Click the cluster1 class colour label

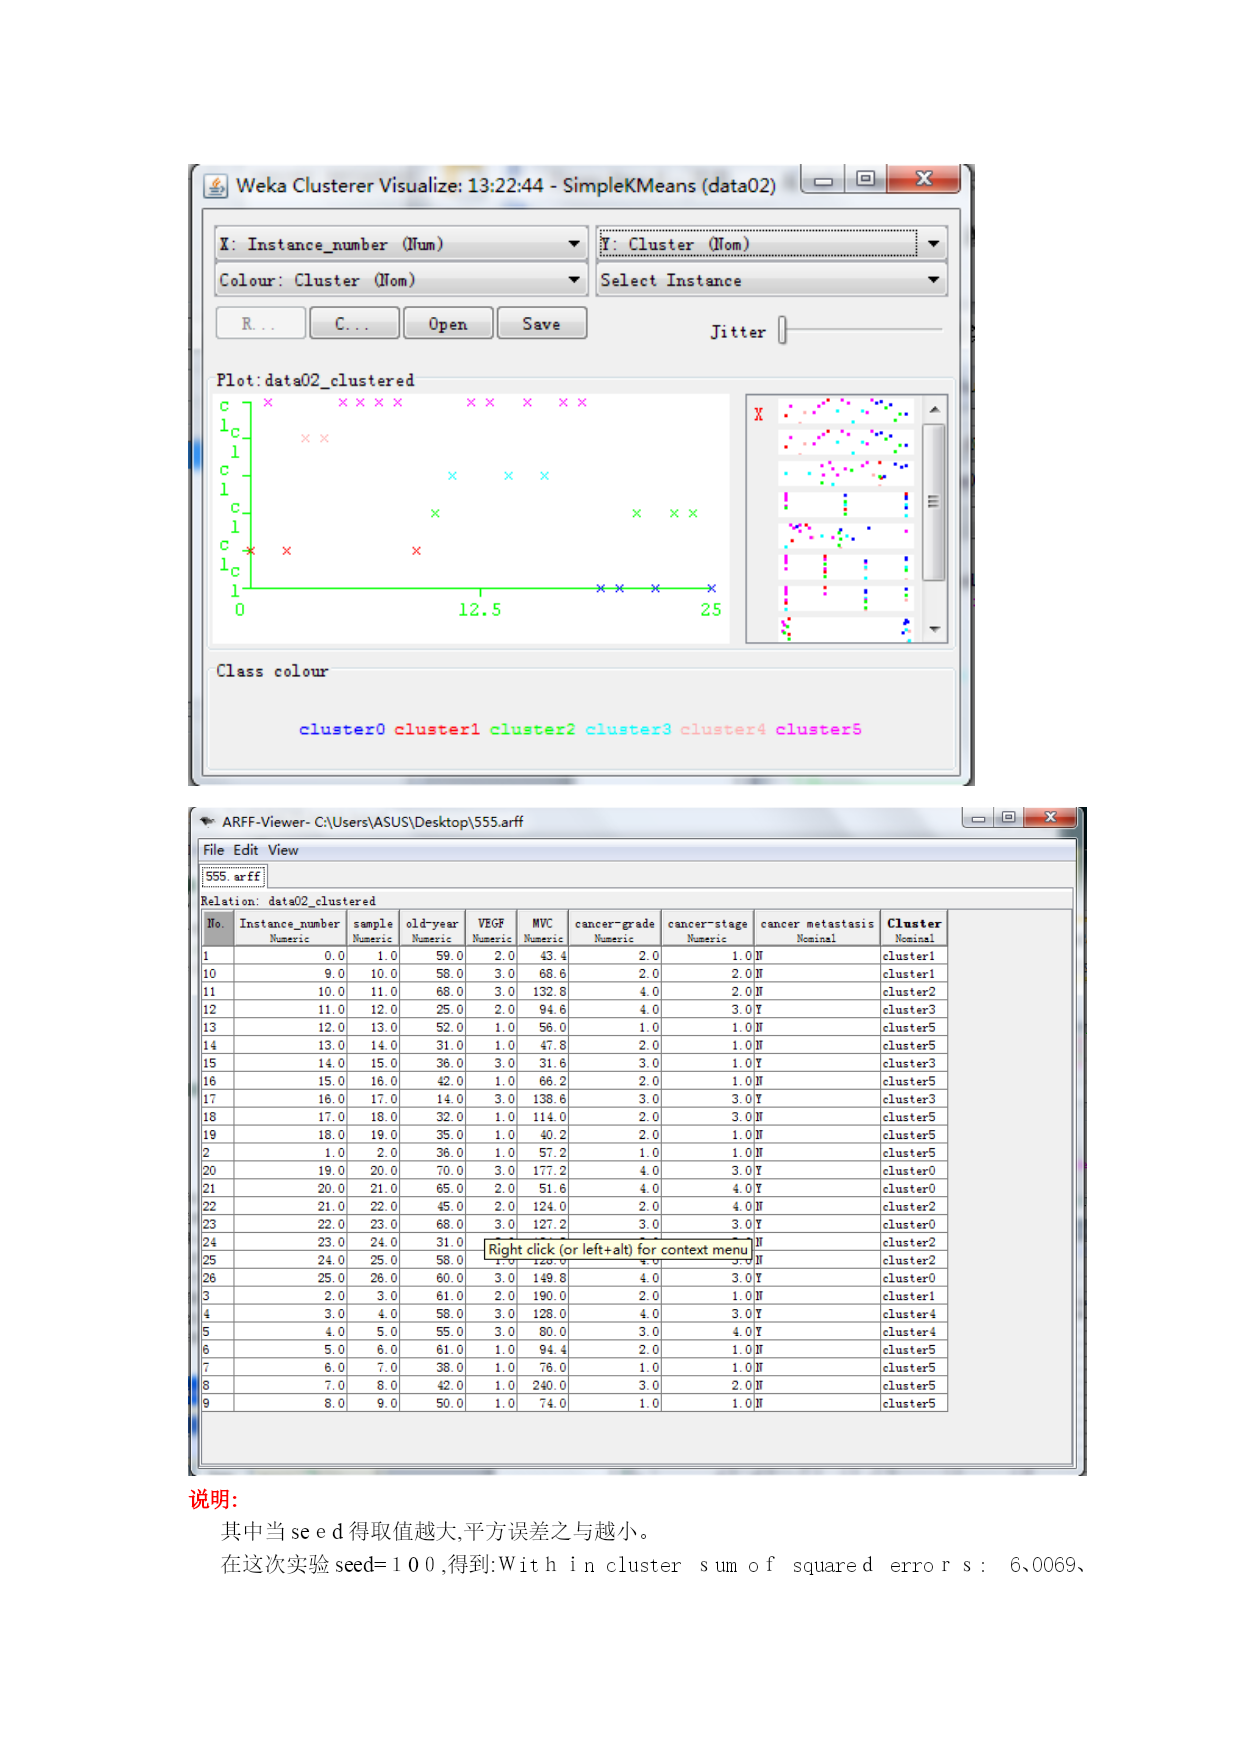coord(437,729)
